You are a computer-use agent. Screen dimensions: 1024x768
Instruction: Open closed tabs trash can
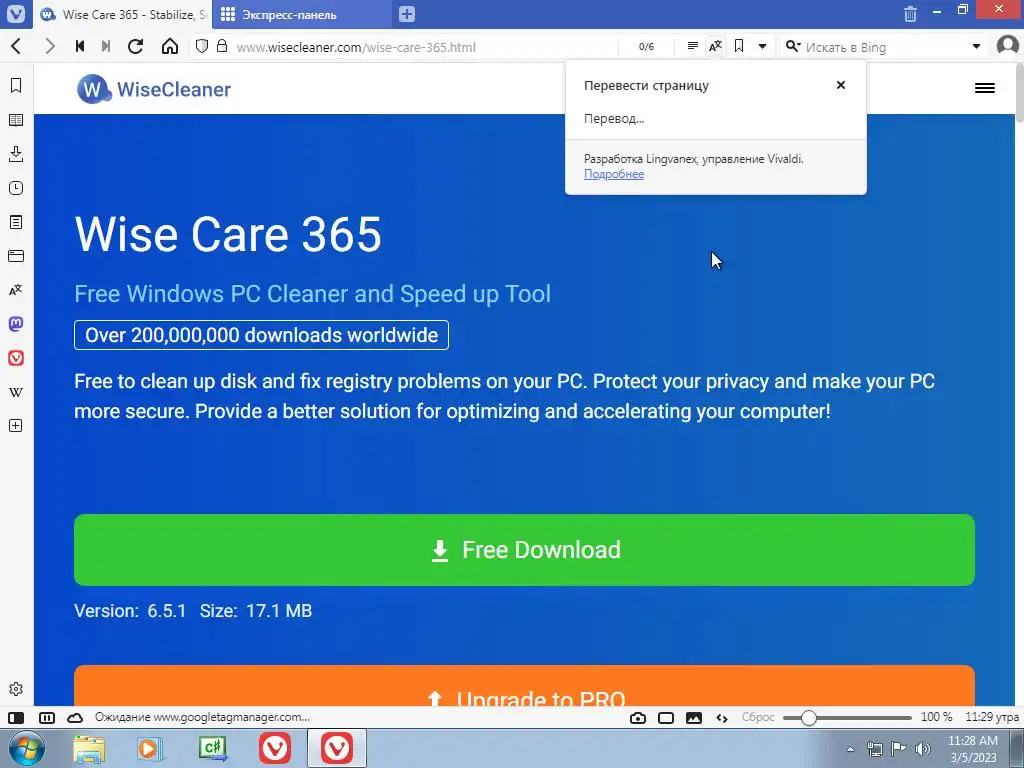pos(910,14)
